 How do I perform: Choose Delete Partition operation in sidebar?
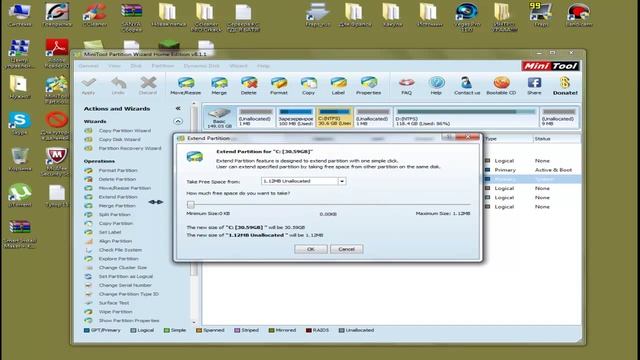pos(117,179)
